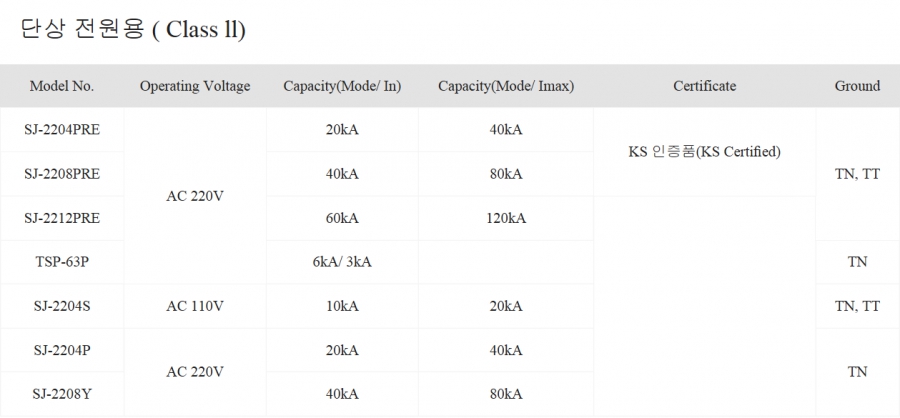Click the 'KS Certified' certificate cell

tap(704, 152)
